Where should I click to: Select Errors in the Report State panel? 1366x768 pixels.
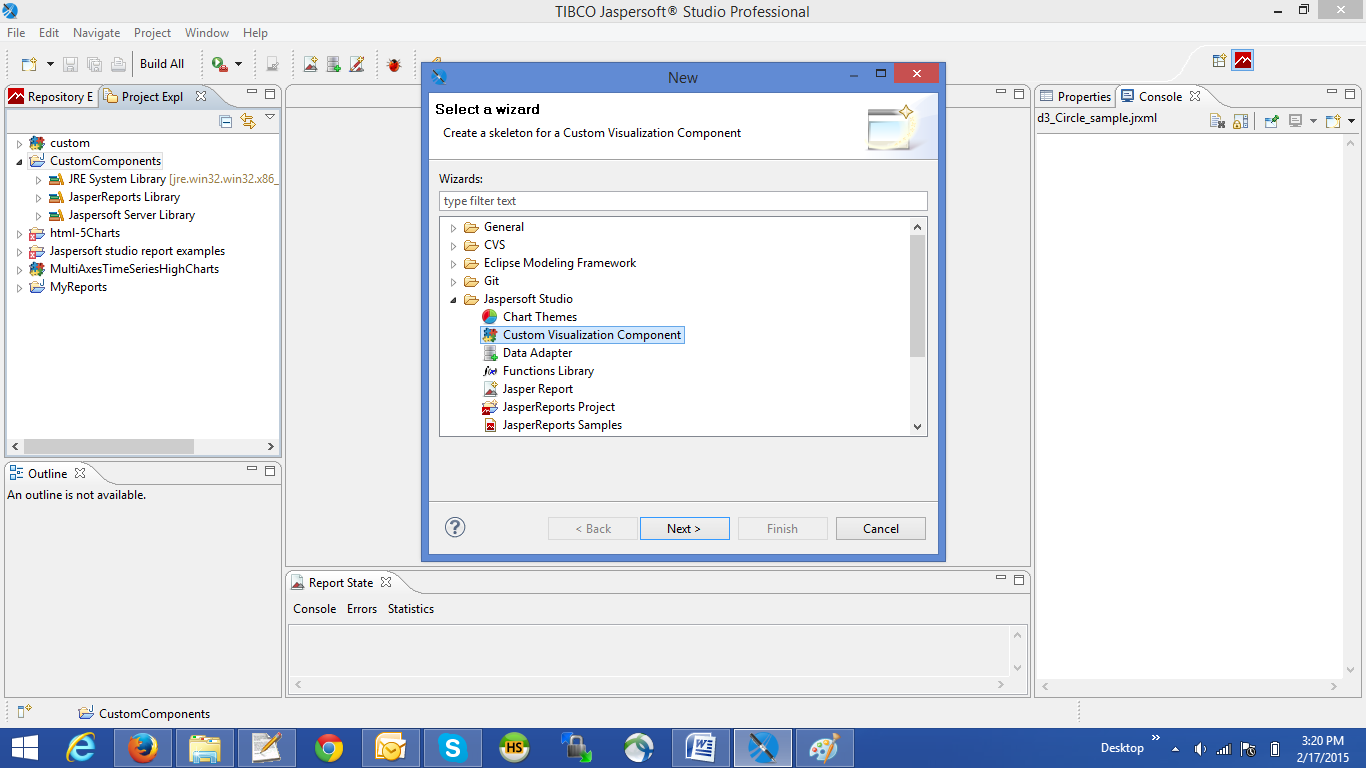click(x=362, y=609)
